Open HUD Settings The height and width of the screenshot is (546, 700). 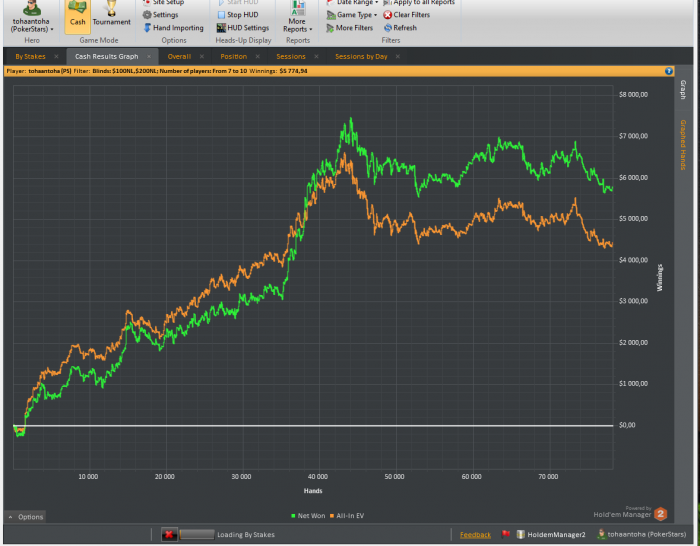point(241,28)
